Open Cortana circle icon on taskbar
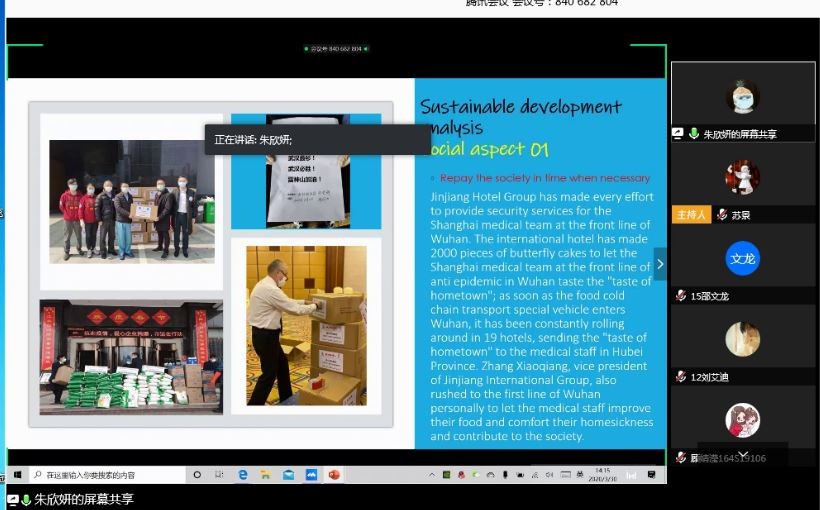This screenshot has width=820, height=510. [x=197, y=475]
